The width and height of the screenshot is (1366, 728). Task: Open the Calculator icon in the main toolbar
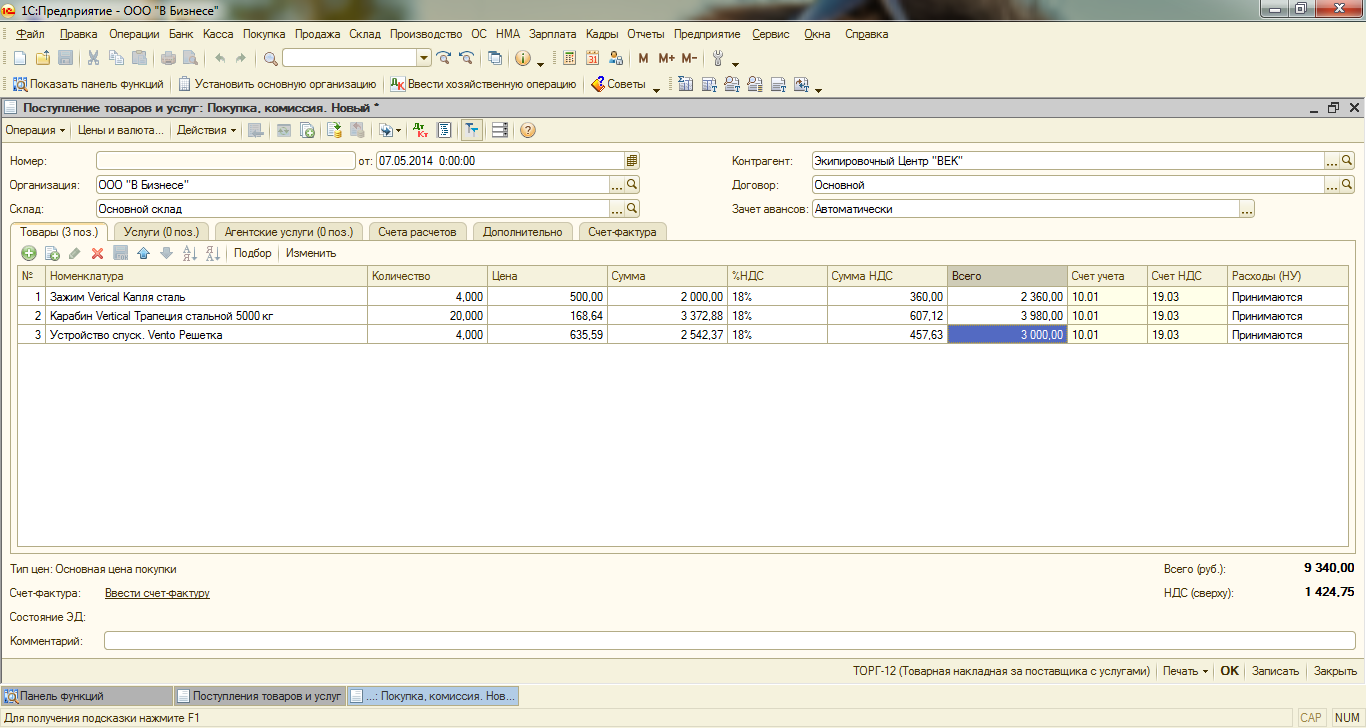569,58
